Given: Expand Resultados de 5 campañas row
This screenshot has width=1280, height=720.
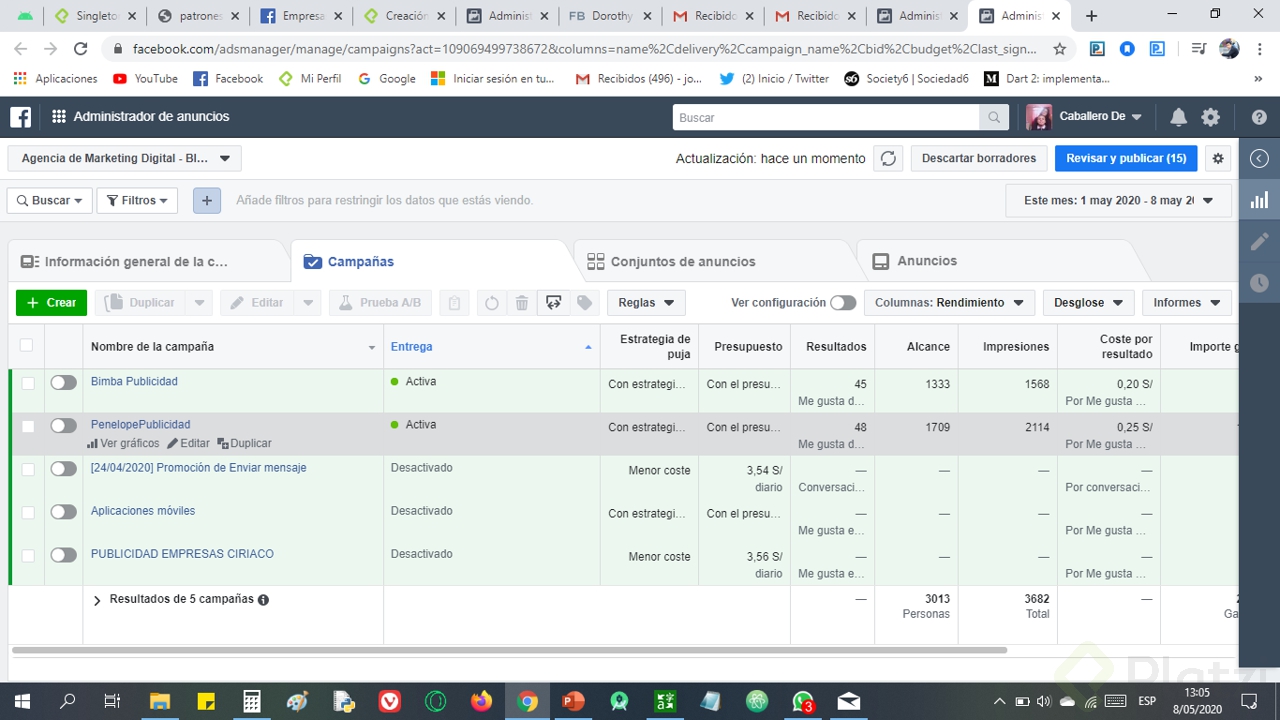Looking at the screenshot, I should [97, 600].
